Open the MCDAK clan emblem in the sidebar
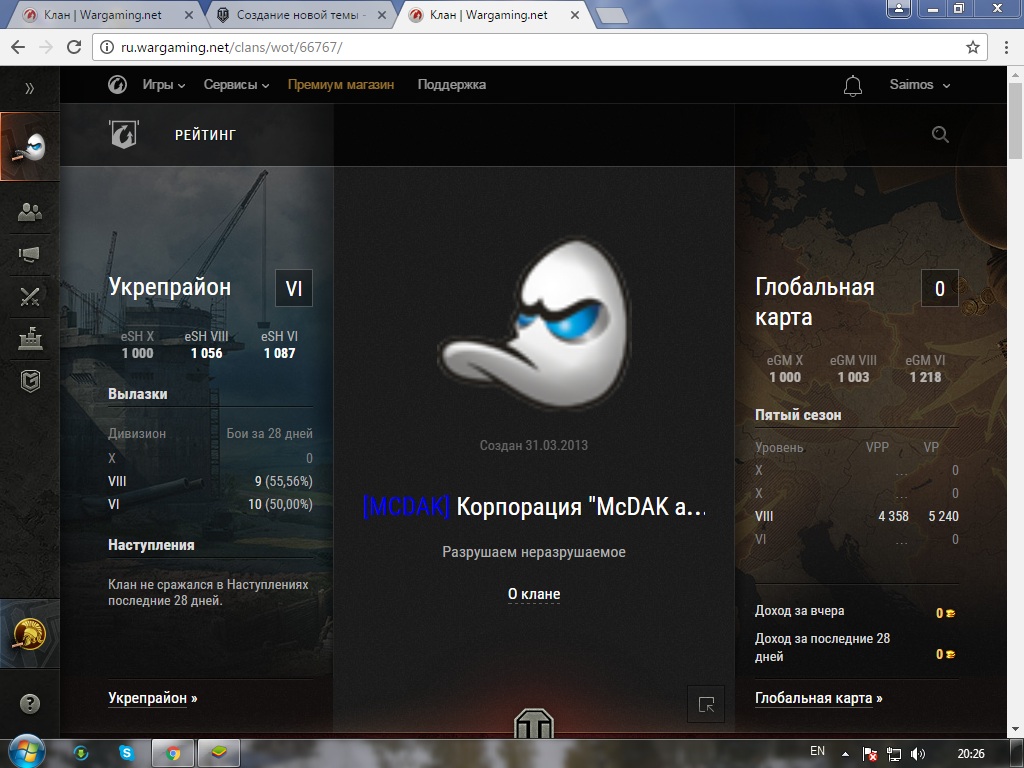The image size is (1024, 768). [x=30, y=147]
